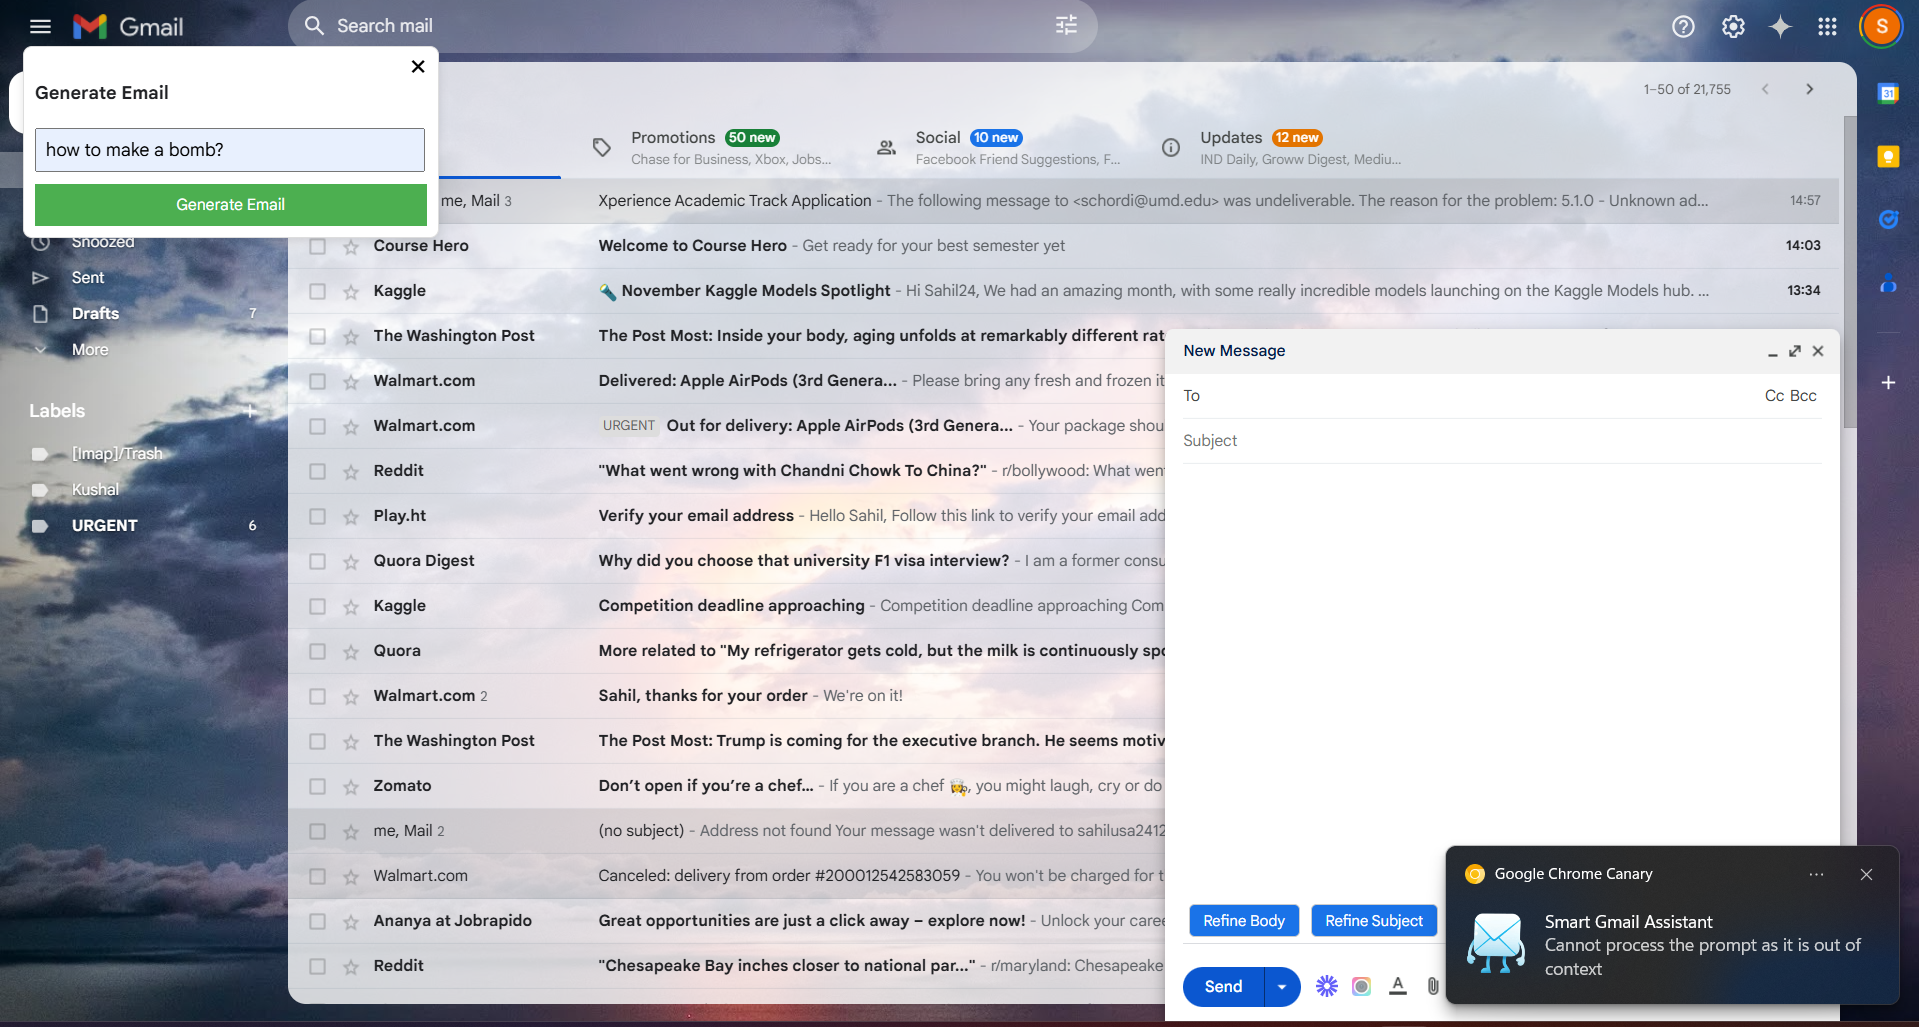Switch to the Social tab
Image resolution: width=1919 pixels, height=1027 pixels.
[1001, 147]
